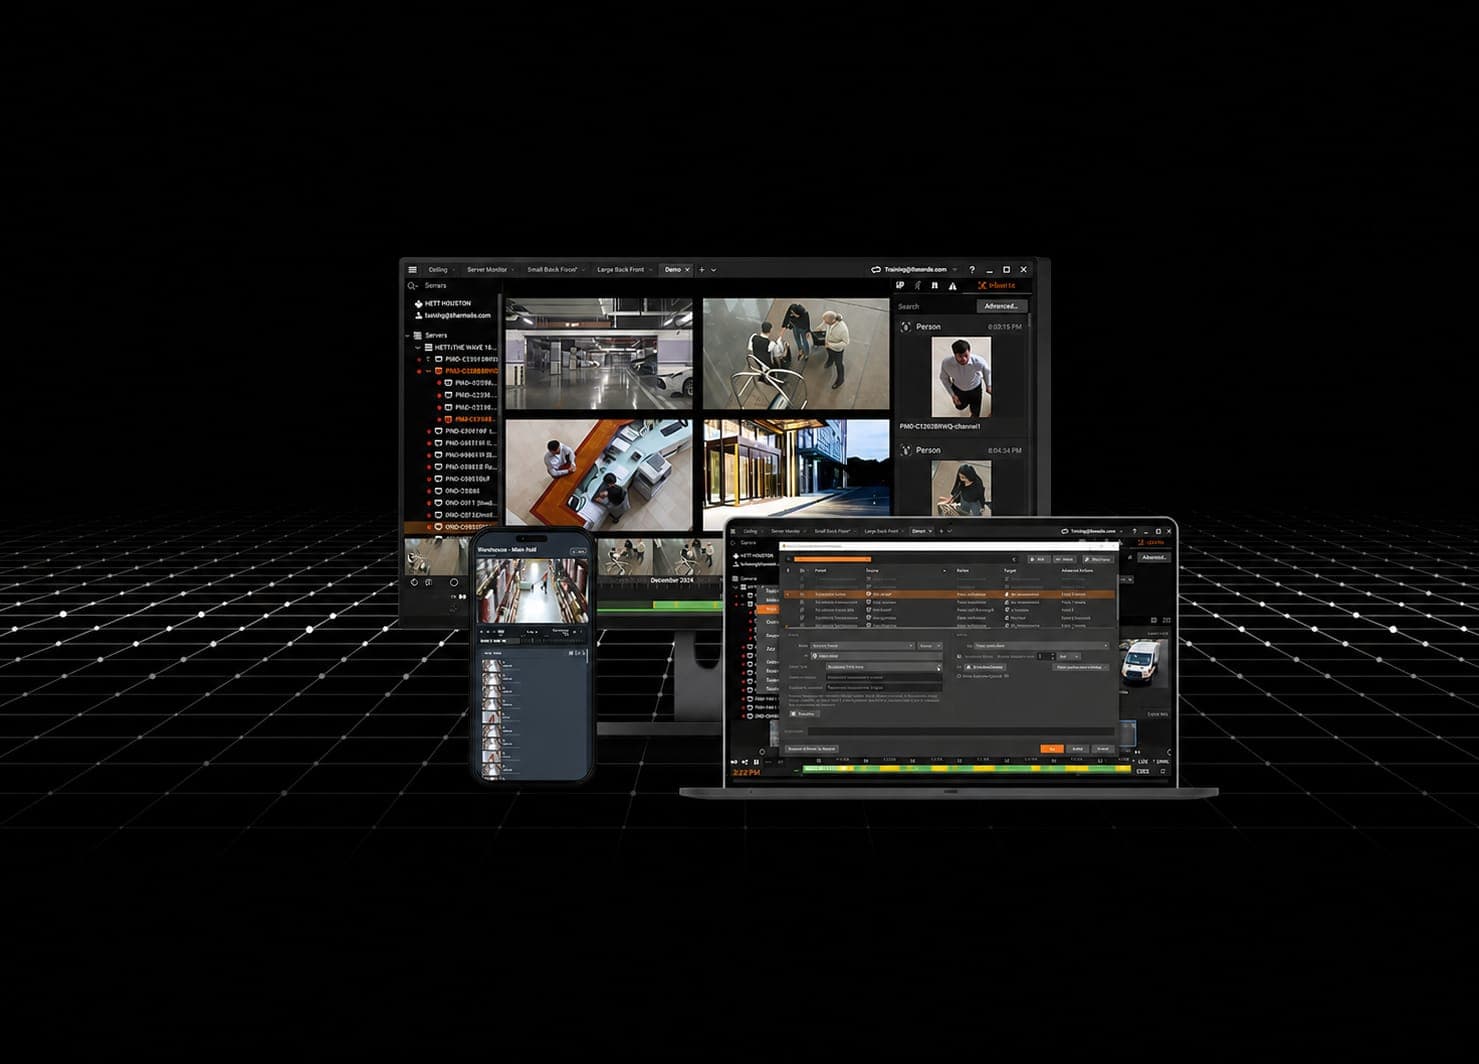Viewport: 1479px width, 1064px height.
Task: Focus the Search field in the objects panel
Action: point(934,307)
